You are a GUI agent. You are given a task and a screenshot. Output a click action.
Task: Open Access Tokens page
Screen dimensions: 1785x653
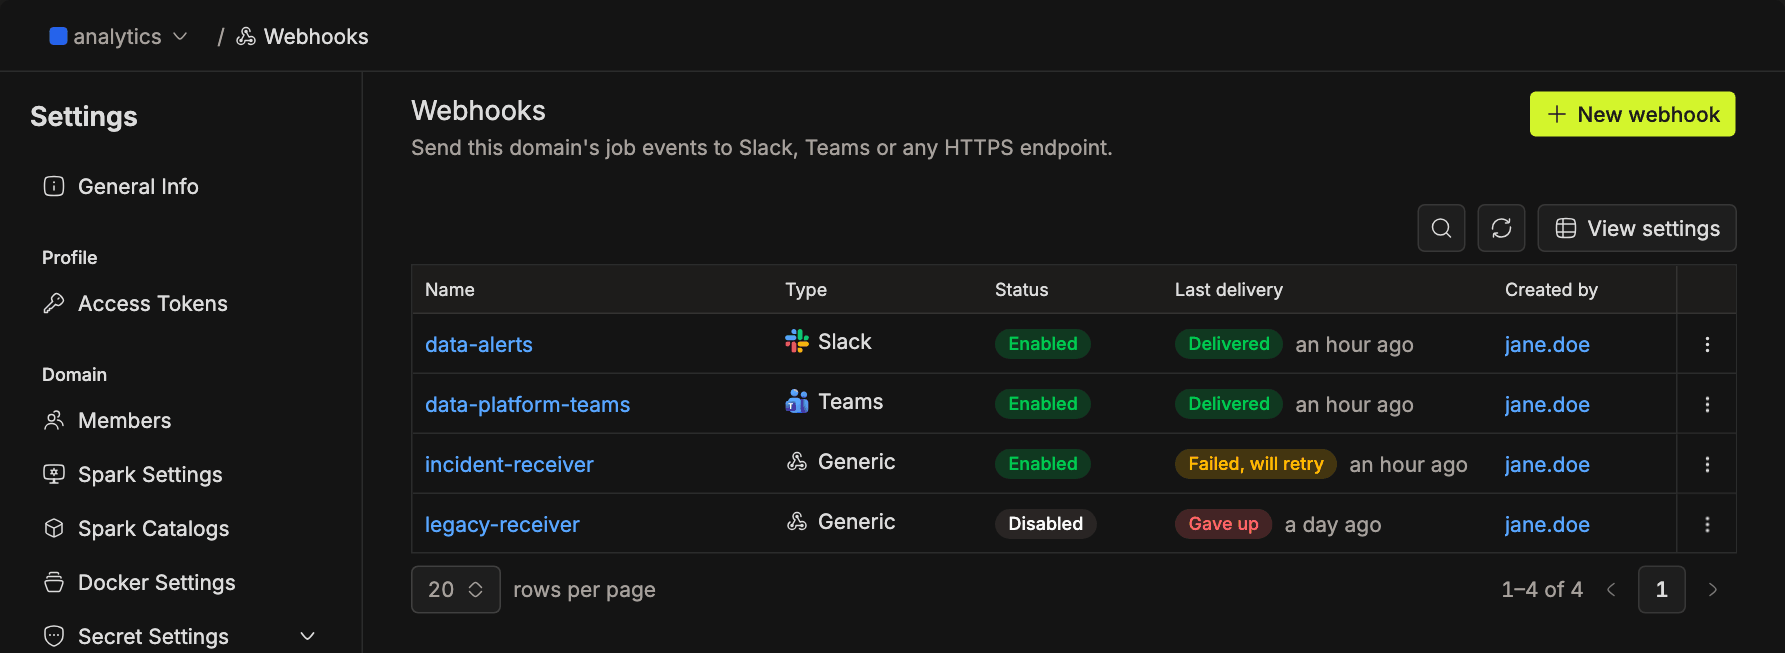pyautogui.click(x=153, y=303)
